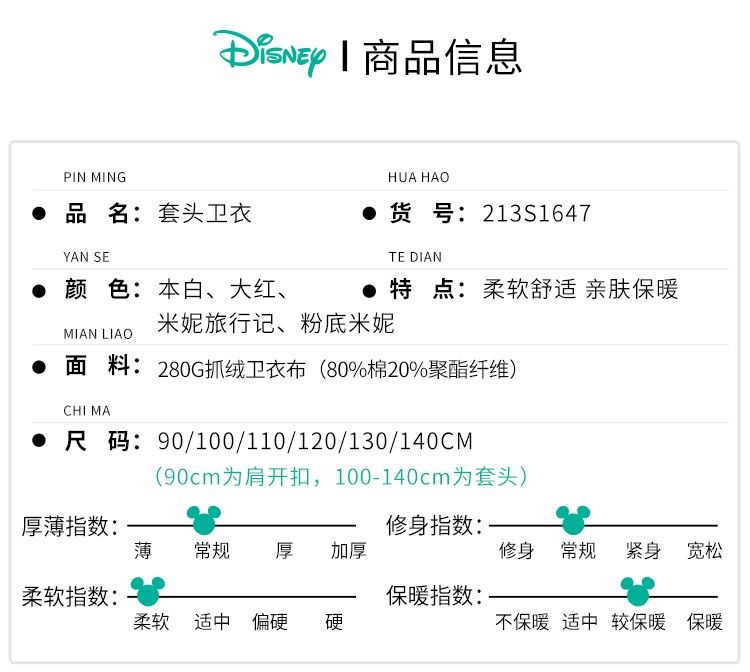The height and width of the screenshot is (672, 750).
Task: Click the Mickey head on 保暖指数 slider
Action: coord(638,591)
